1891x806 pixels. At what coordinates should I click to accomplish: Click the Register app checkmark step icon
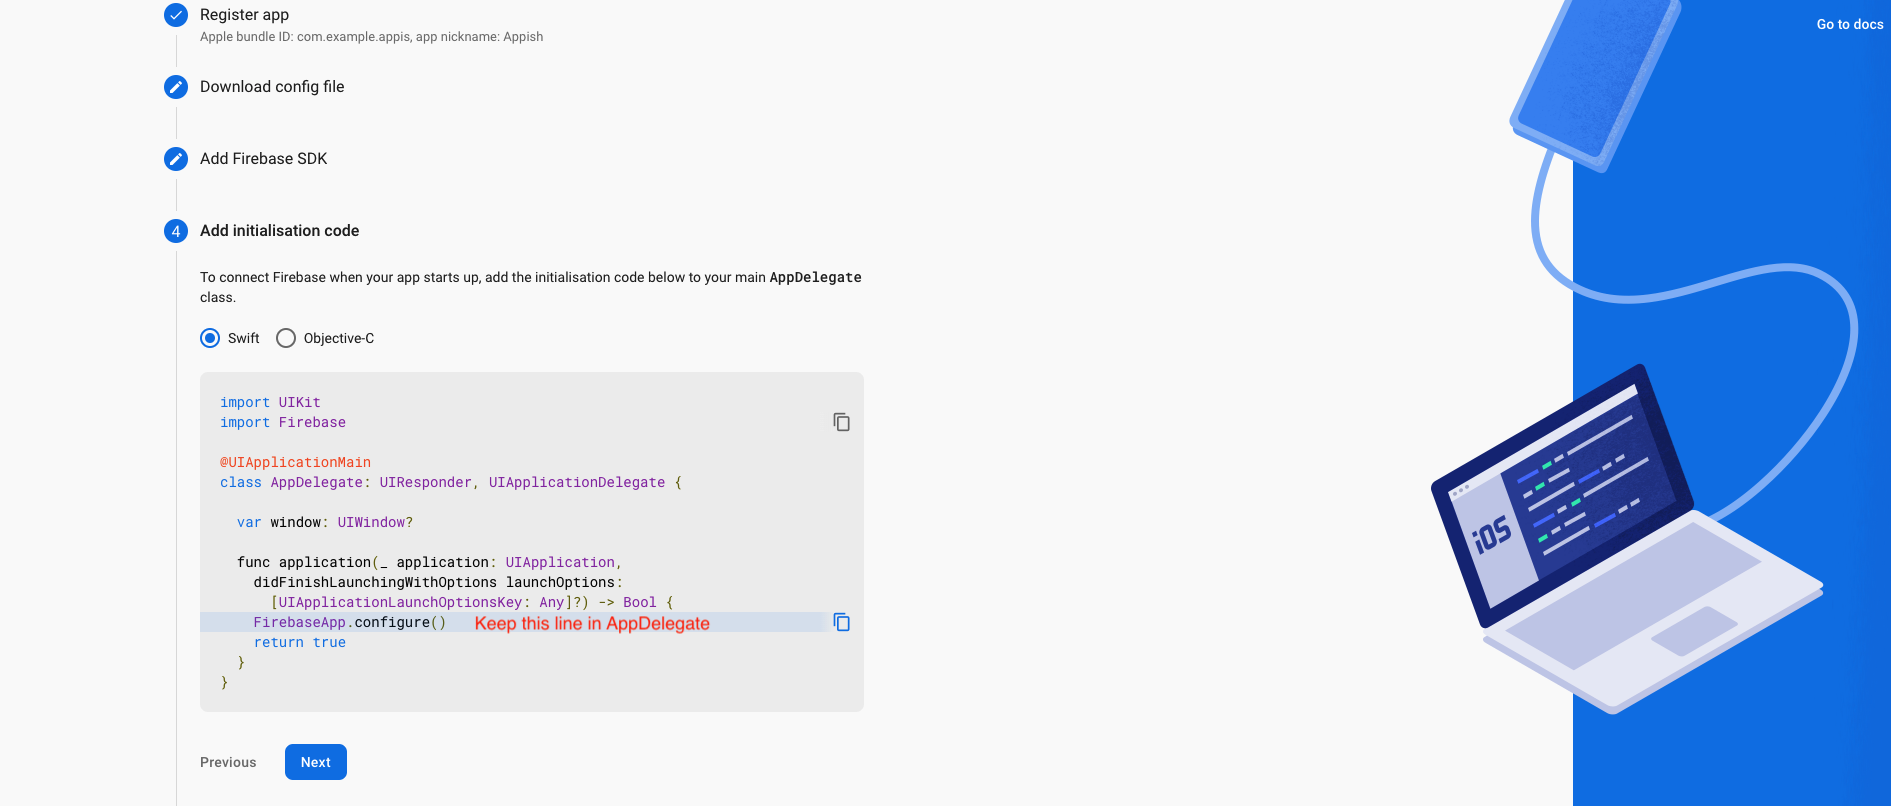(176, 15)
